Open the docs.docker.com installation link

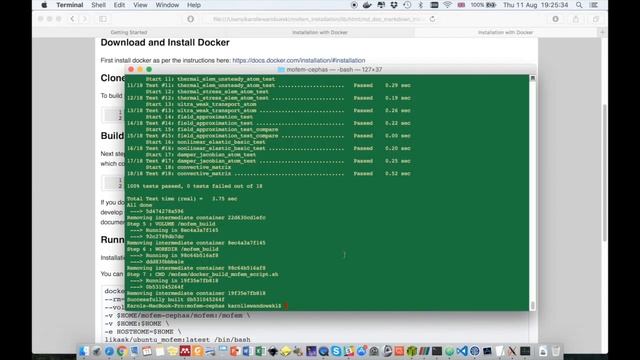click(299, 60)
